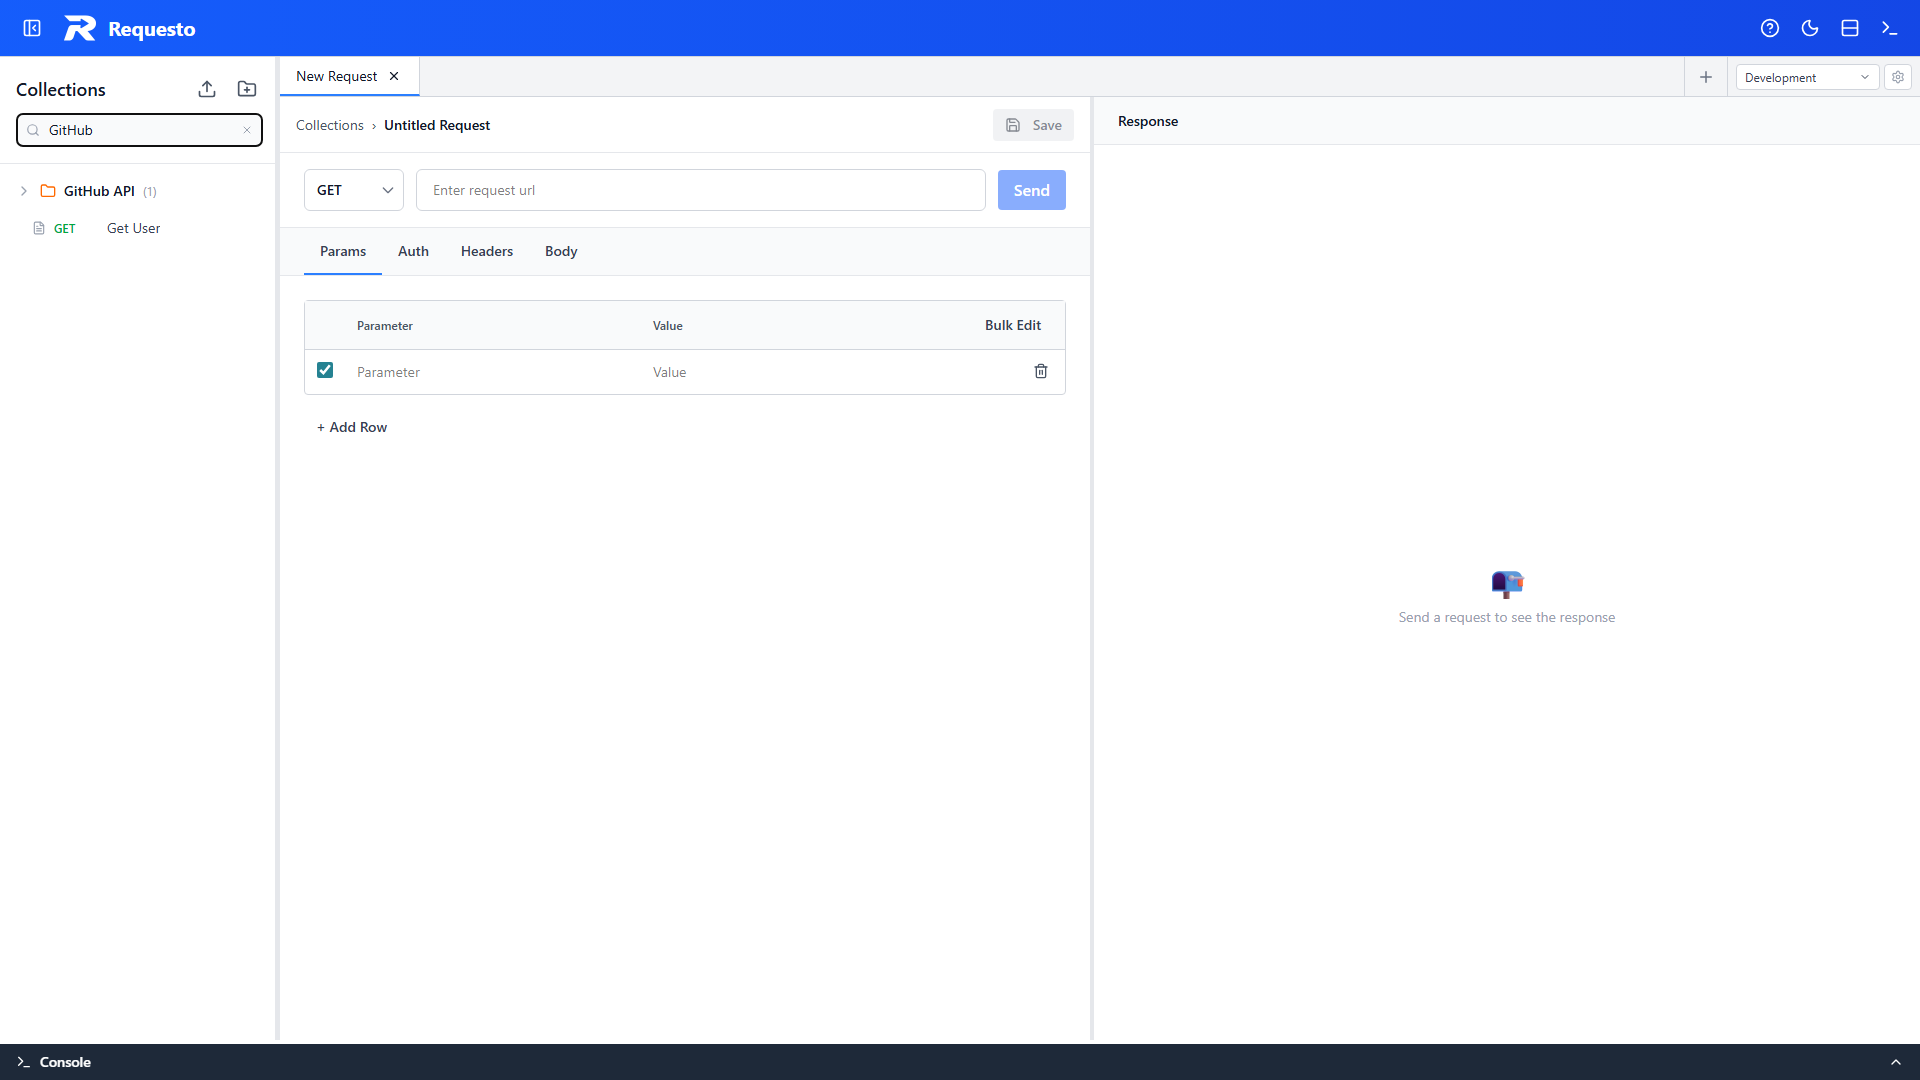Toggle Bulk Edit for parameters
Viewport: 1920px width, 1080px height.
coord(1012,325)
